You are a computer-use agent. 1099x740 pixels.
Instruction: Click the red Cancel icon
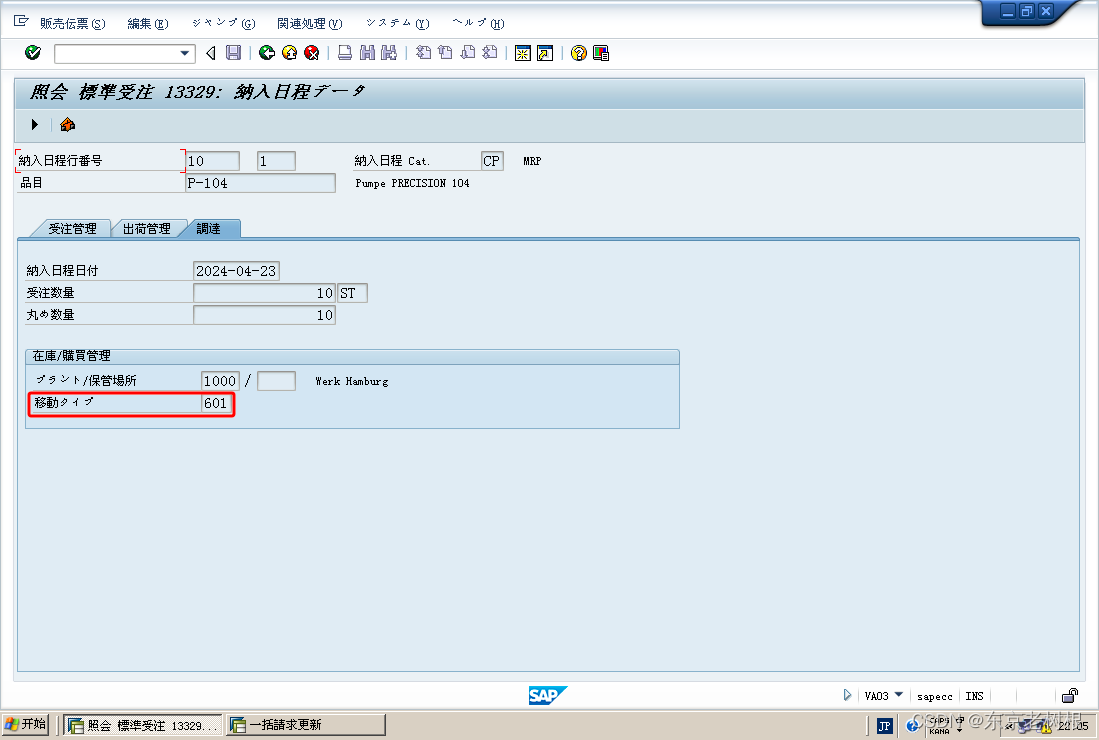[x=312, y=53]
